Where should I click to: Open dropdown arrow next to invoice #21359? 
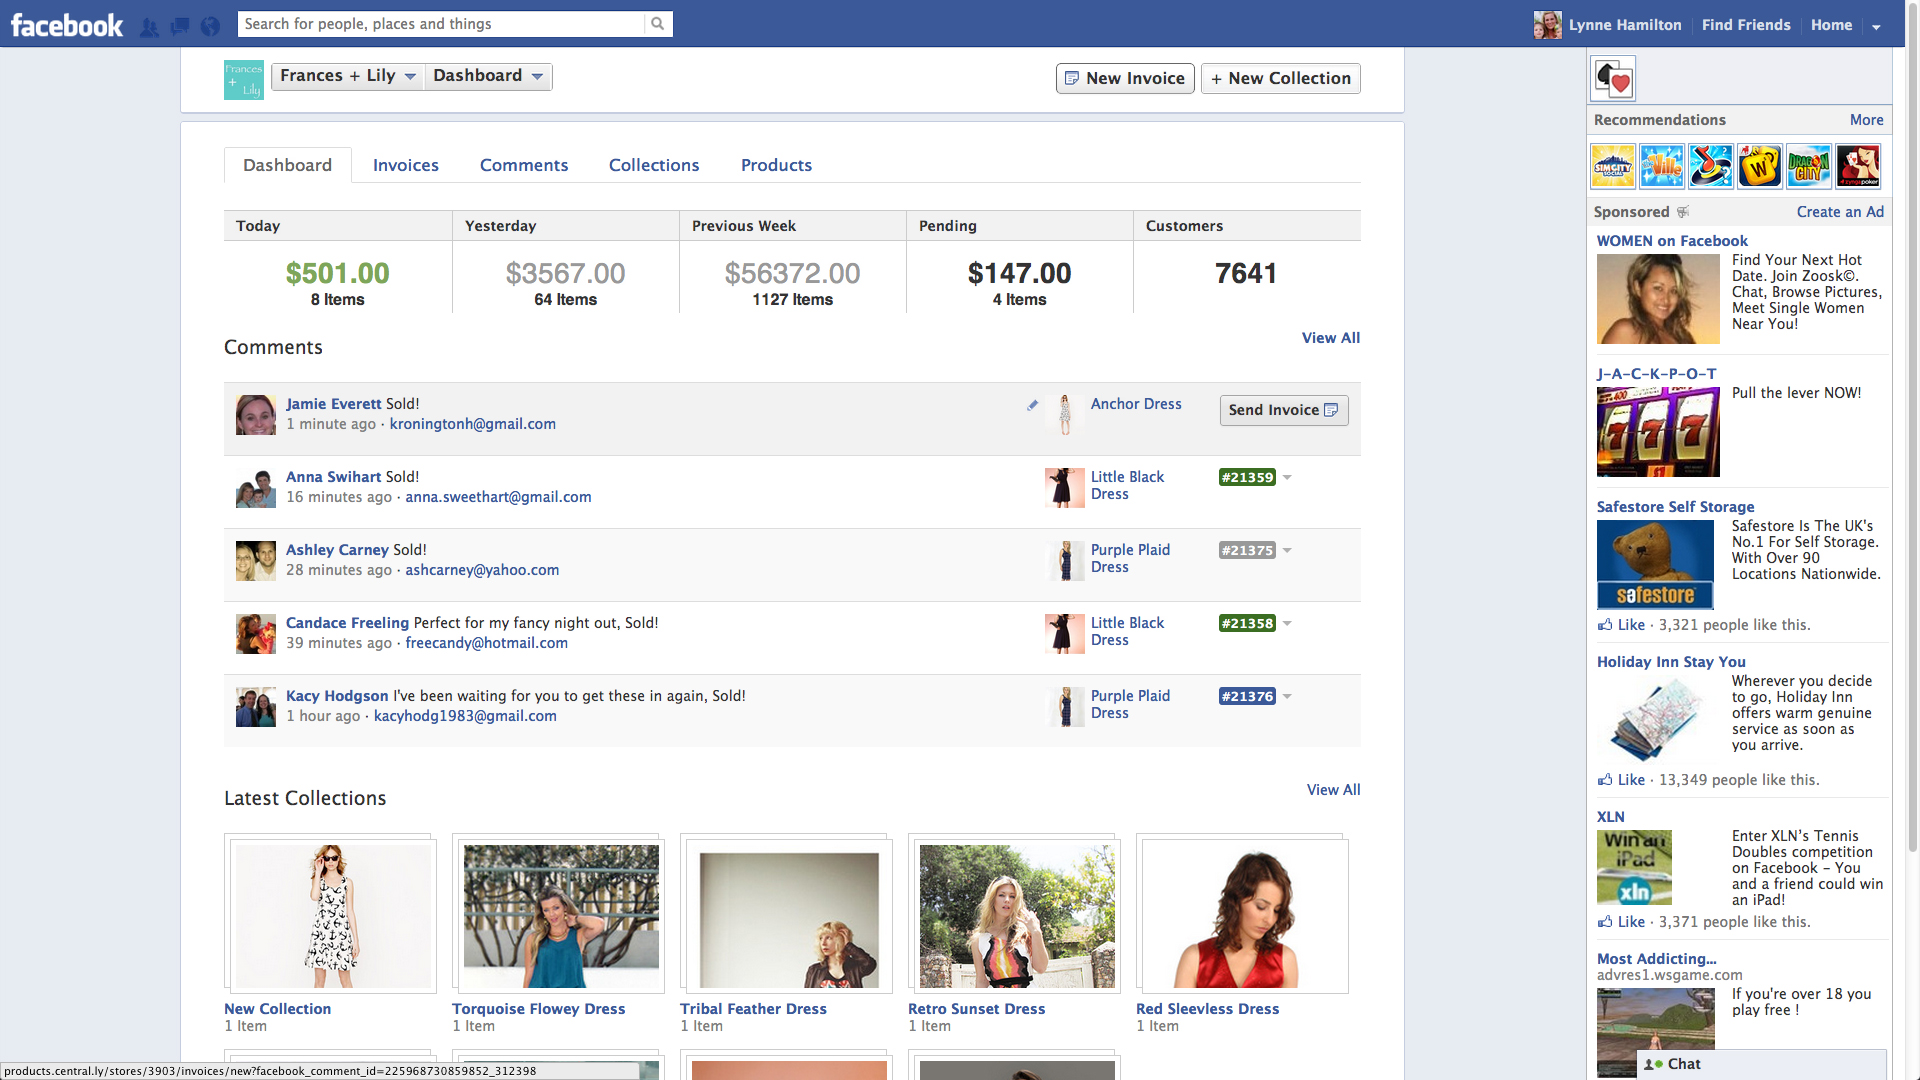pyautogui.click(x=1288, y=477)
